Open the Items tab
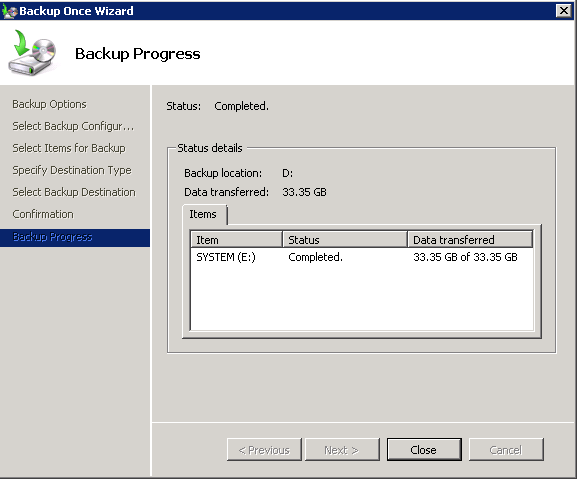 click(203, 214)
